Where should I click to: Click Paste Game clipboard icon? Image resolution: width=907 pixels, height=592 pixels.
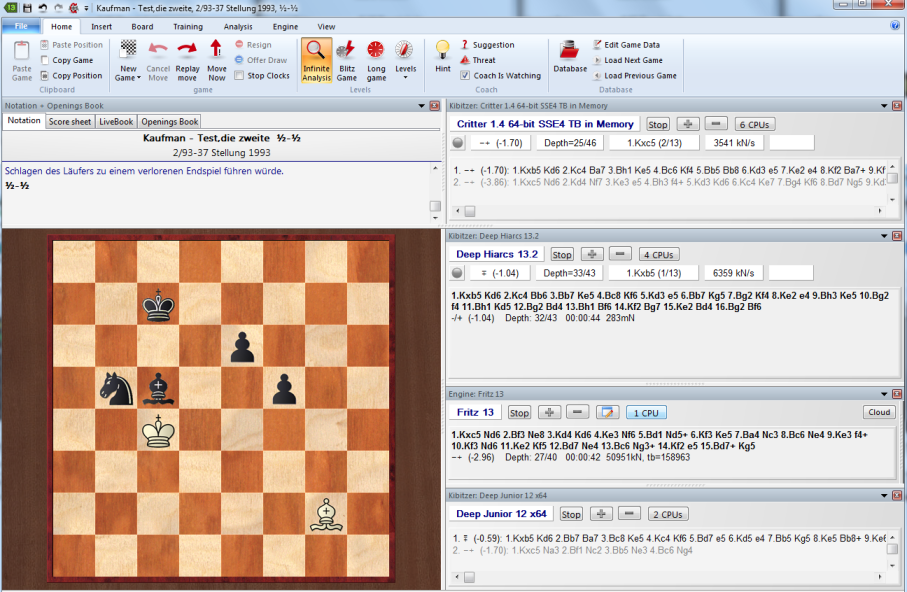pos(22,59)
